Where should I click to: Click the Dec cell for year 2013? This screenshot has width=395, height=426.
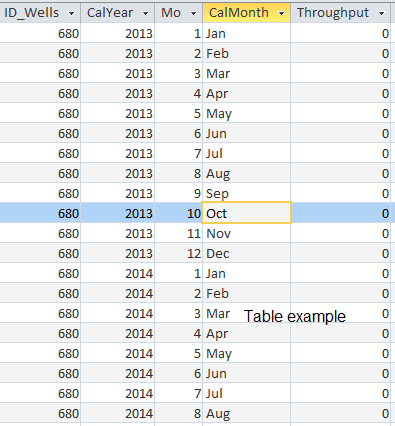coord(247,253)
